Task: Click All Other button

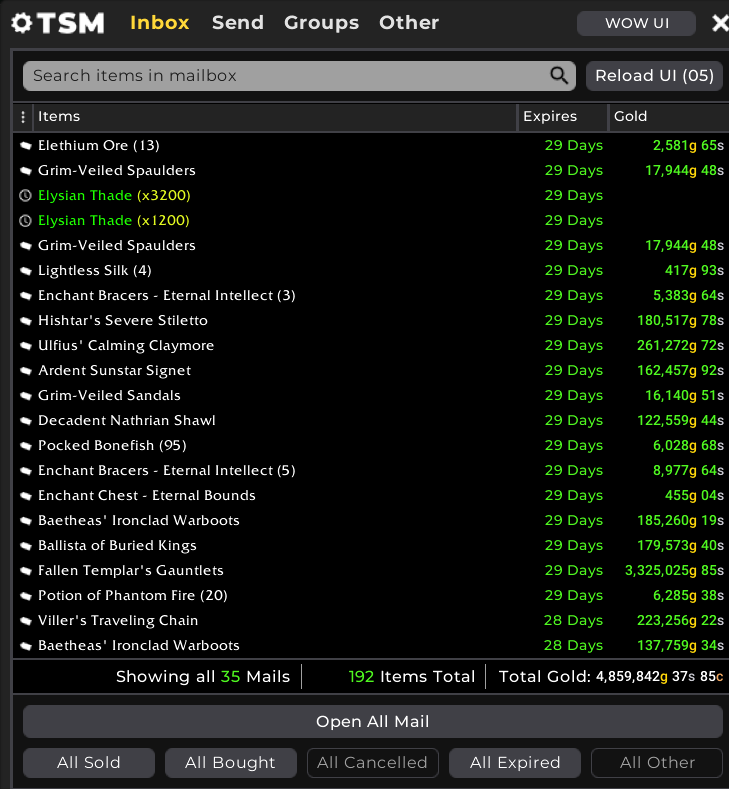Action: point(657,763)
